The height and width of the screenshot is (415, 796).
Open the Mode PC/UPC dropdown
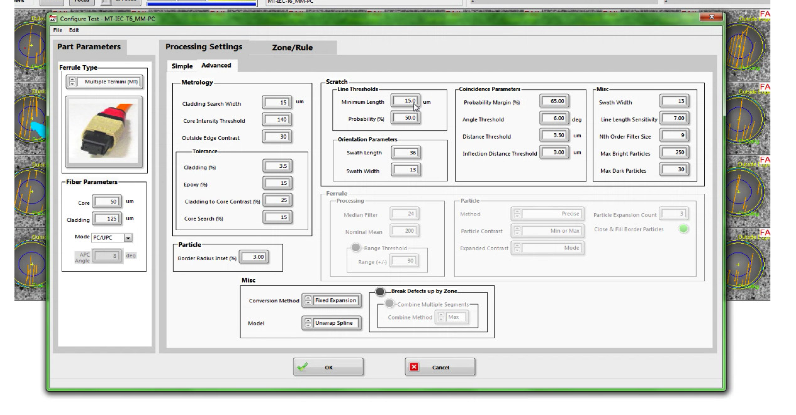coord(128,238)
